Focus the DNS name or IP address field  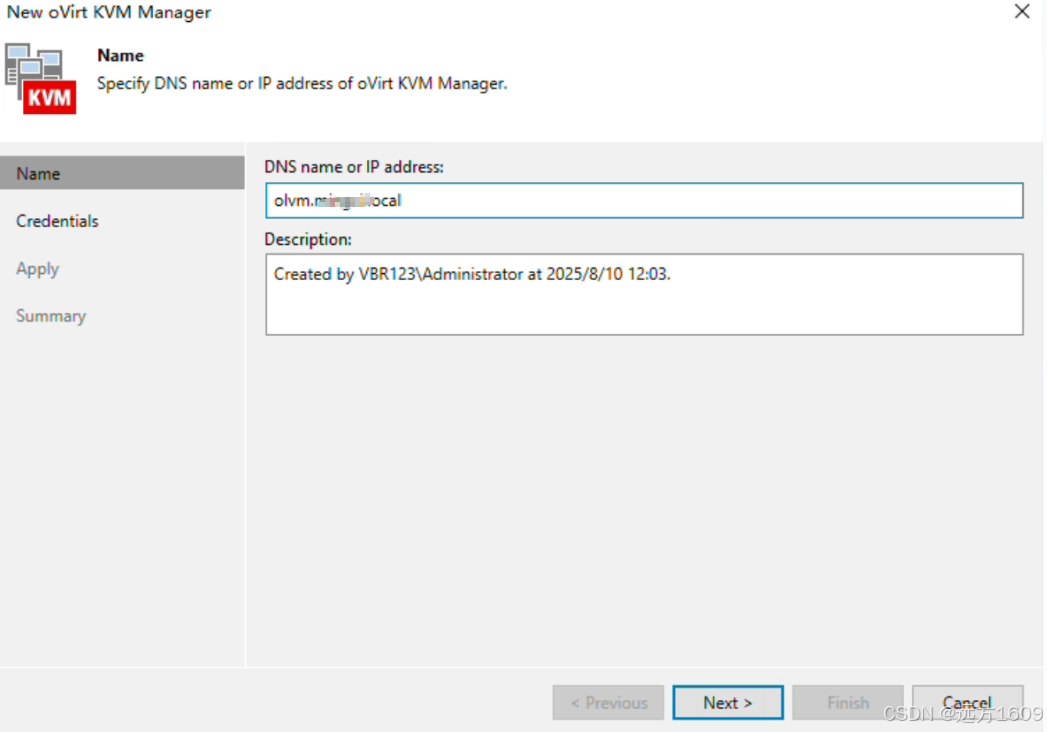coord(644,200)
